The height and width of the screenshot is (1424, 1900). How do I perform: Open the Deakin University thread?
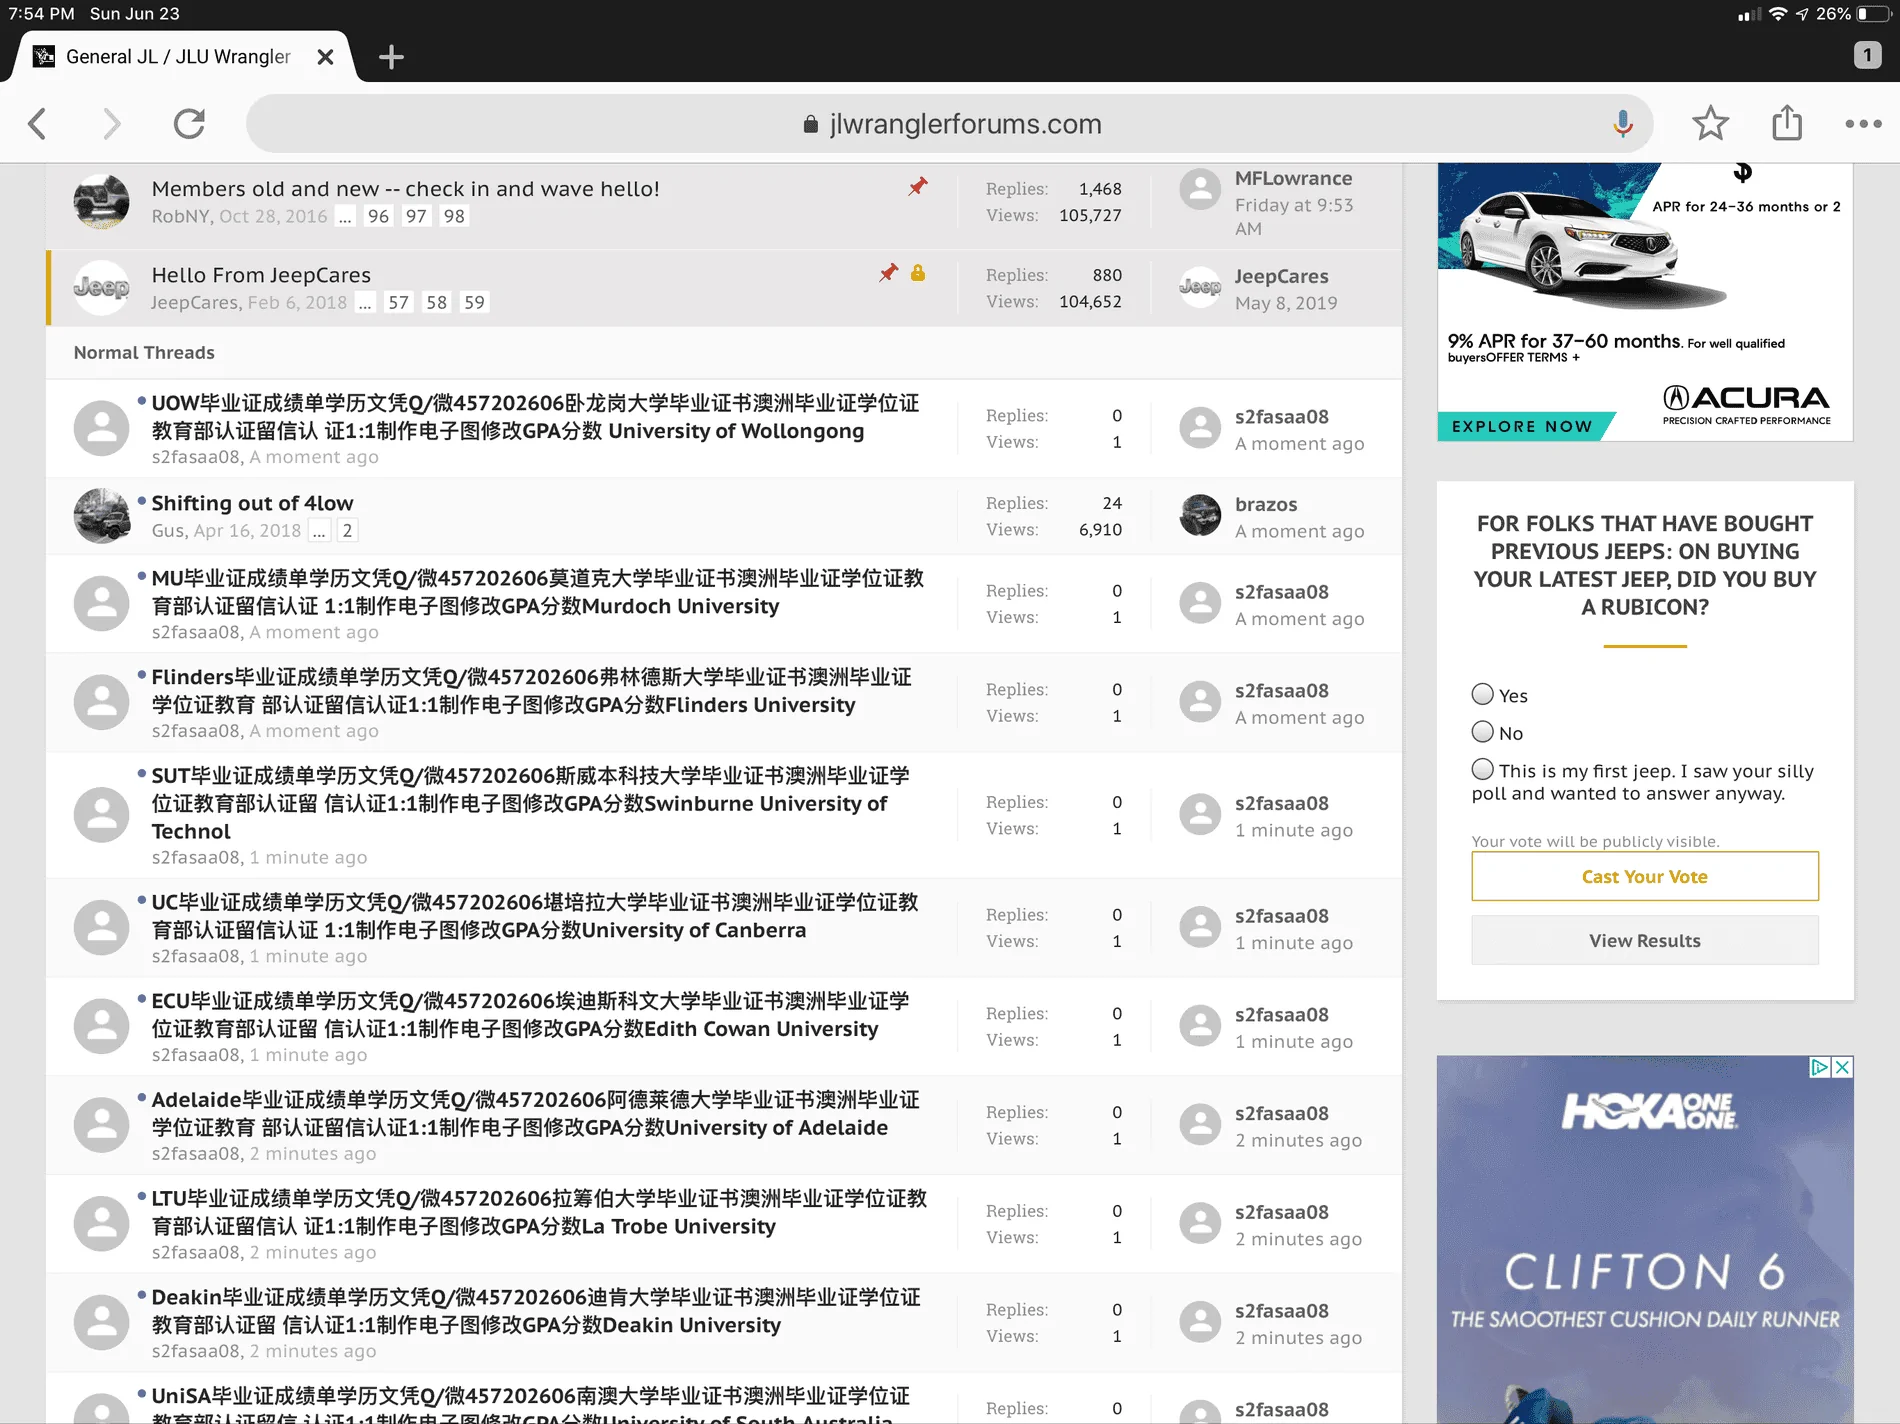coord(536,1311)
